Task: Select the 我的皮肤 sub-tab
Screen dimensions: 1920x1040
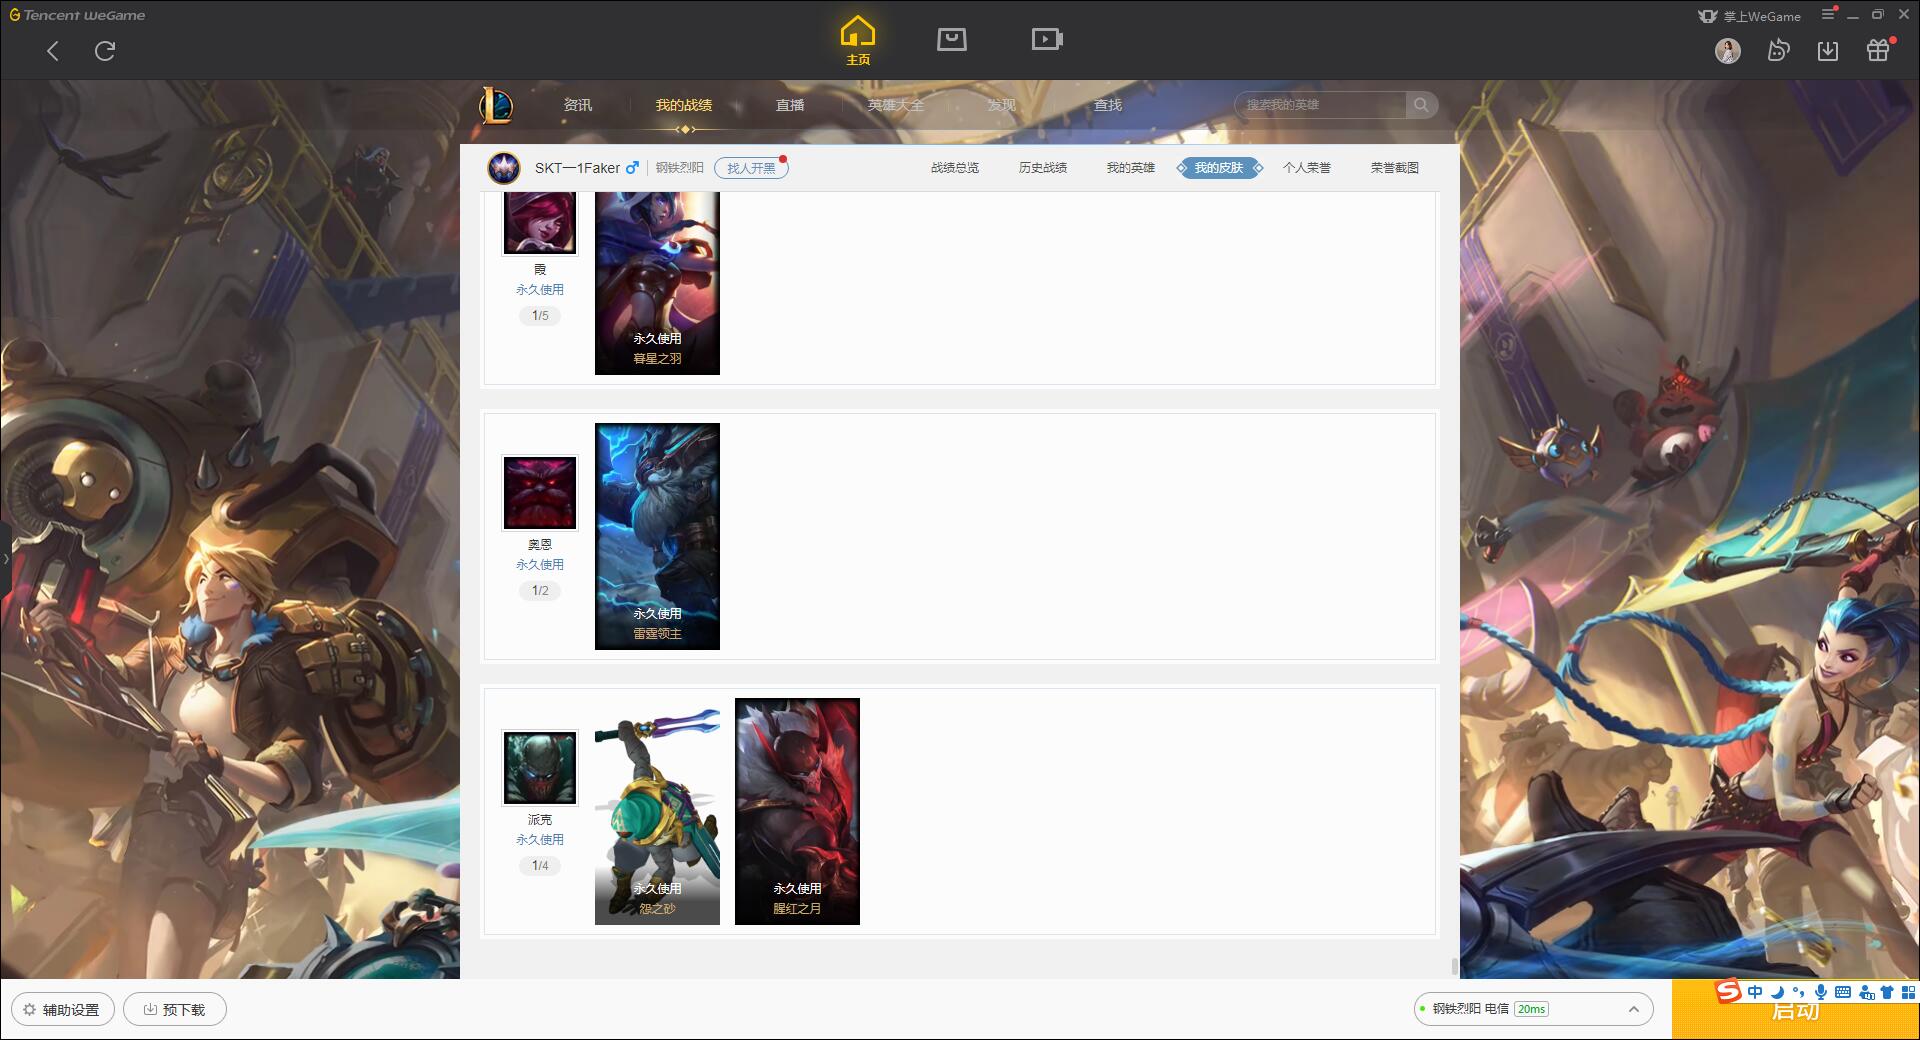Action: coord(1218,168)
